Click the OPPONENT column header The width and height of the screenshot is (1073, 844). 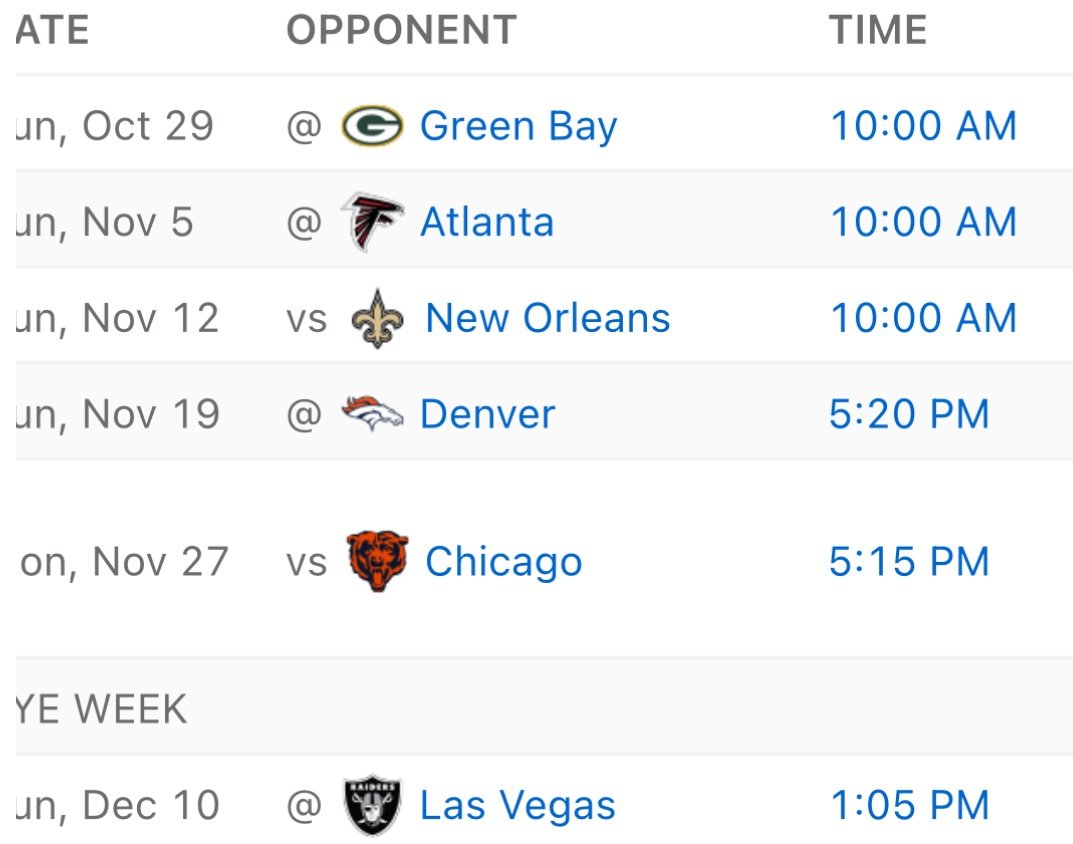point(401,30)
